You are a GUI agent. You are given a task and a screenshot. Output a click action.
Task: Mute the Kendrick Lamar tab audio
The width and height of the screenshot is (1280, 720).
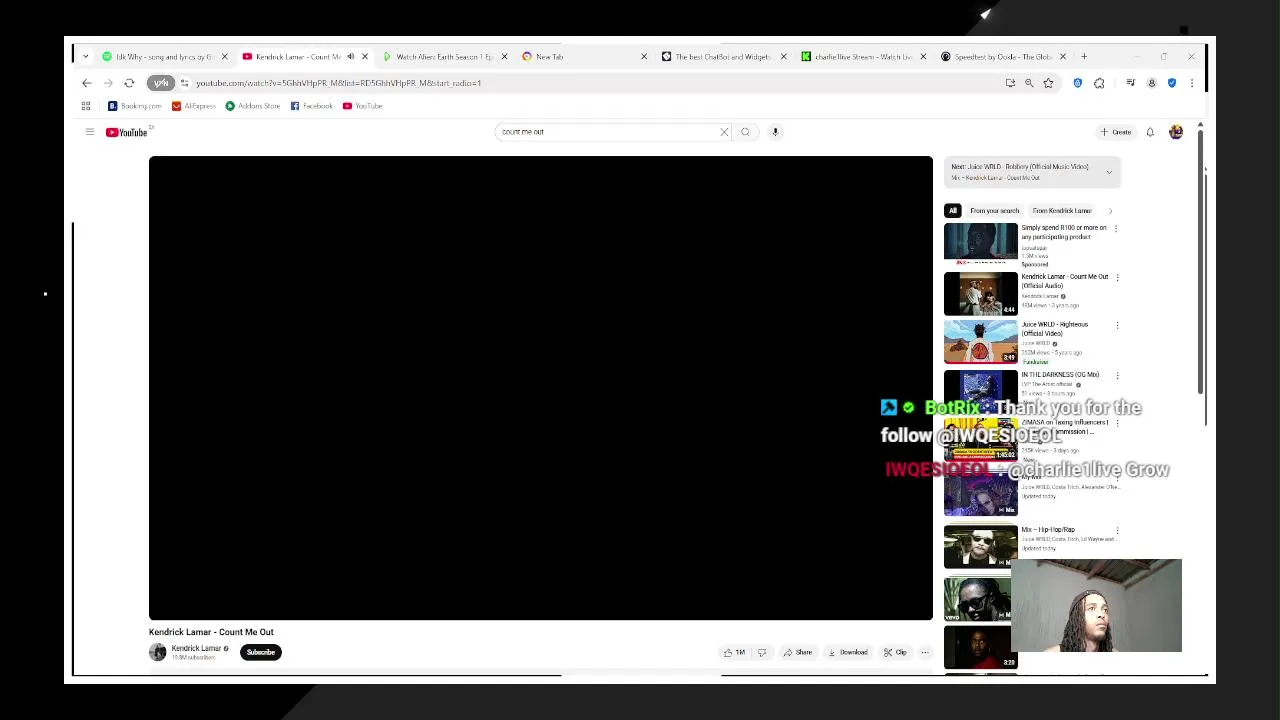(x=350, y=57)
